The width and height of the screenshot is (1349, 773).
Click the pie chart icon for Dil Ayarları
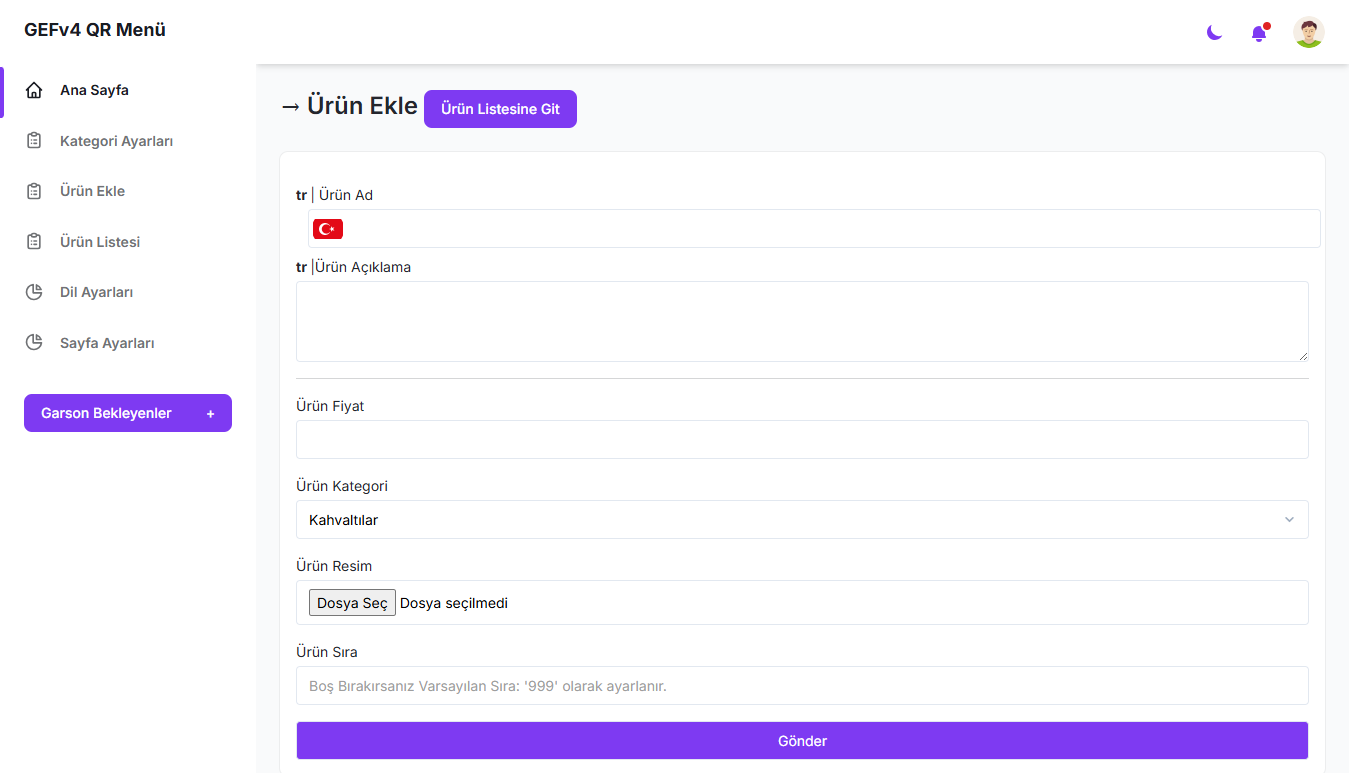pos(34,292)
